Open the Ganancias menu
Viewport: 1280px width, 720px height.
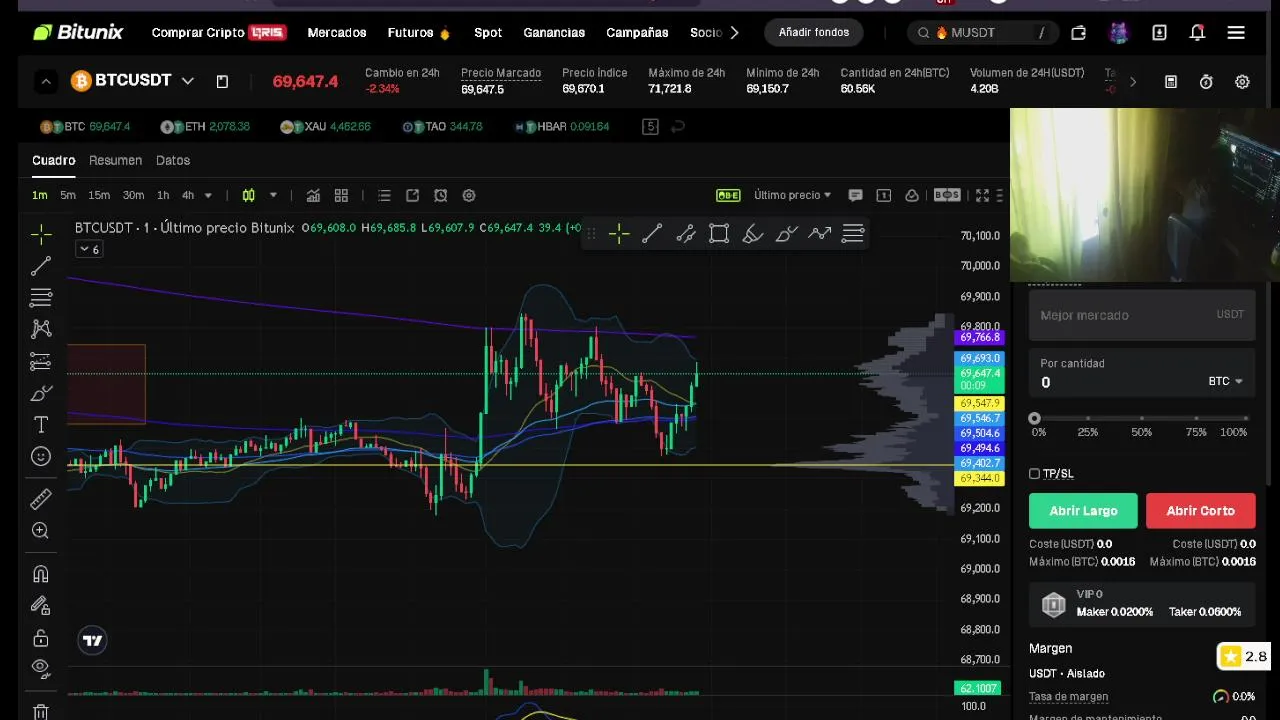click(554, 33)
